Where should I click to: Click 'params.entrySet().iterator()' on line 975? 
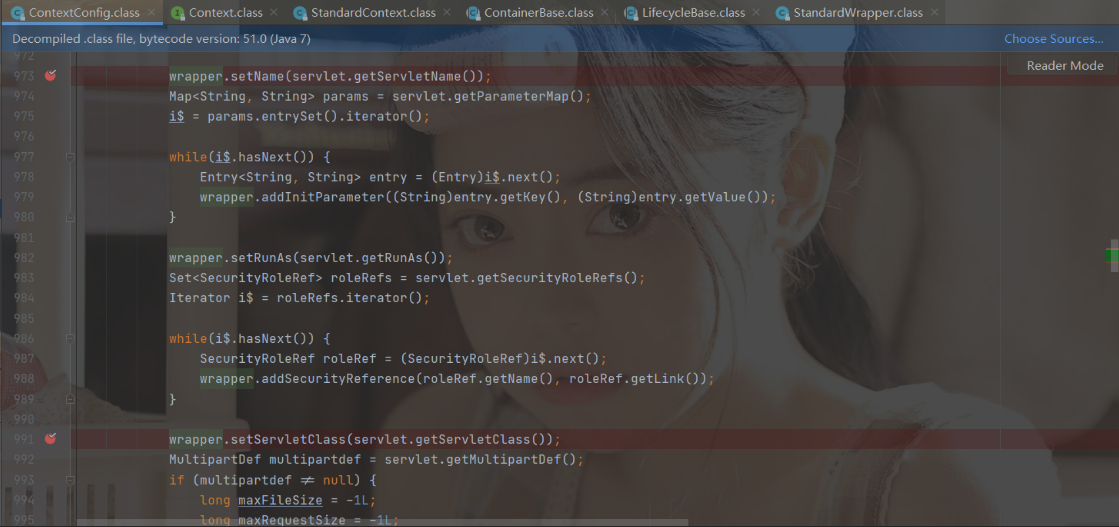point(316,116)
